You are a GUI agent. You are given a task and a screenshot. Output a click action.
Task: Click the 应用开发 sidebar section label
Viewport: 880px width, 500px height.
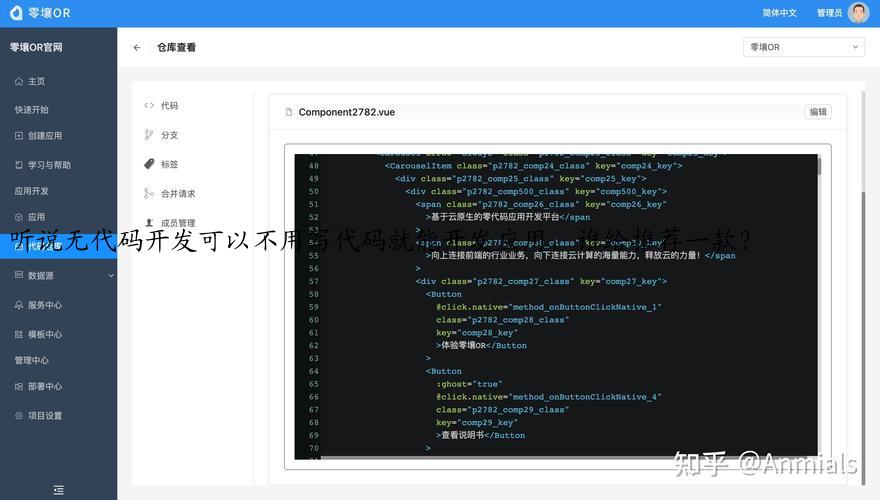pos(31,191)
